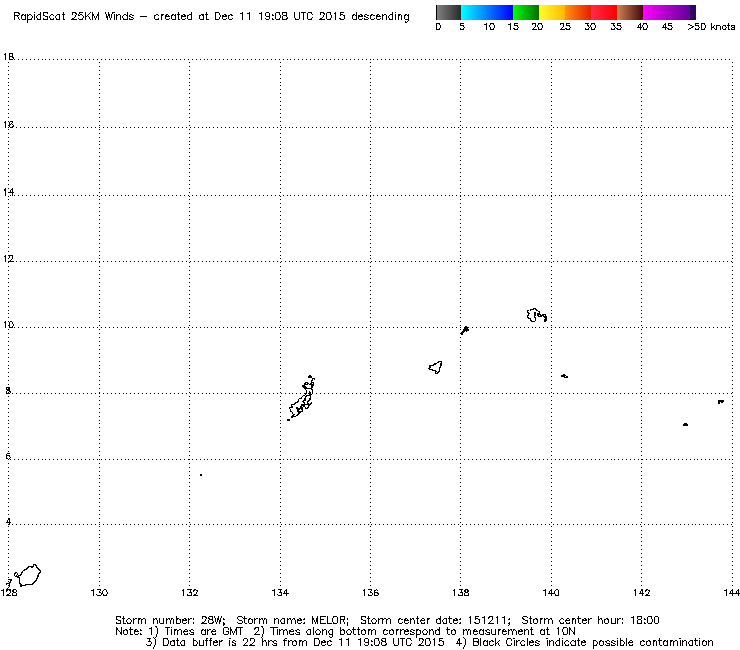740x650 pixels.
Task: Click the '128' longitude axis label
Action: [x=9, y=592]
